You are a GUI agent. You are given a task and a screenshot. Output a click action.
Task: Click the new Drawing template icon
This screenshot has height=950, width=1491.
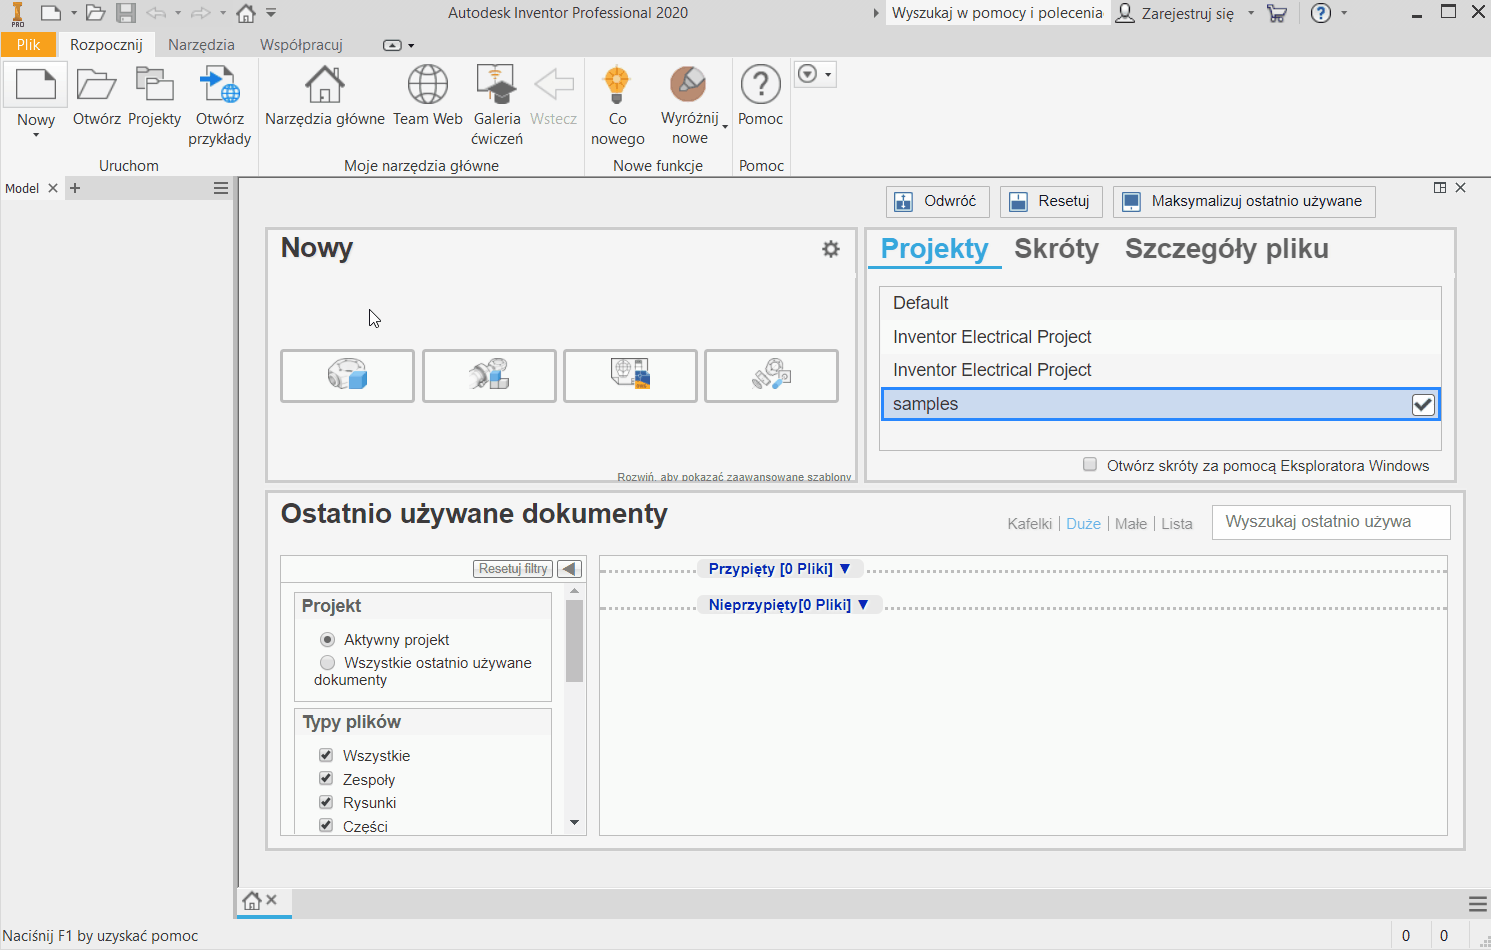click(630, 375)
